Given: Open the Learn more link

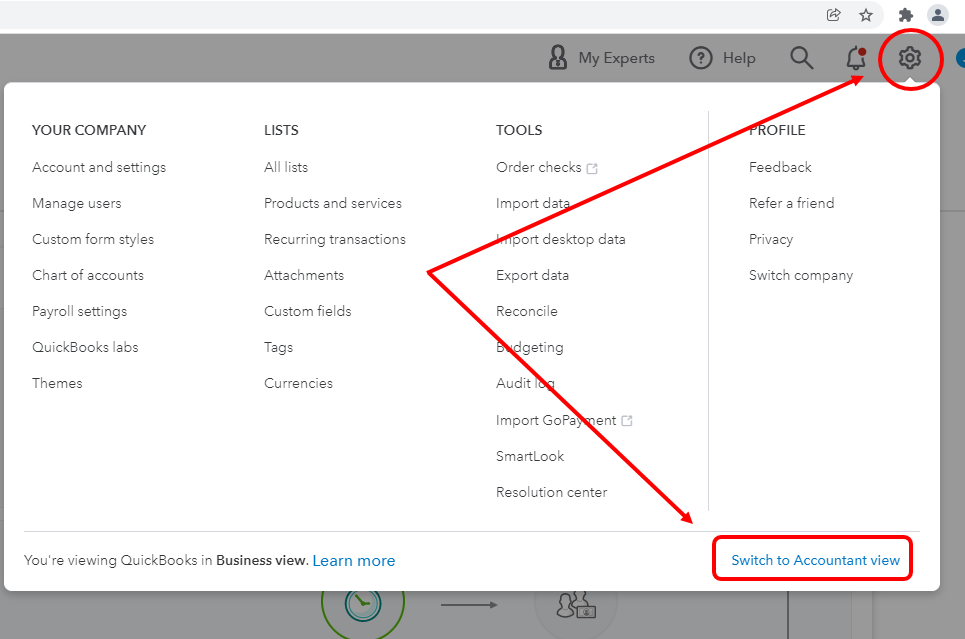Looking at the screenshot, I should point(354,561).
